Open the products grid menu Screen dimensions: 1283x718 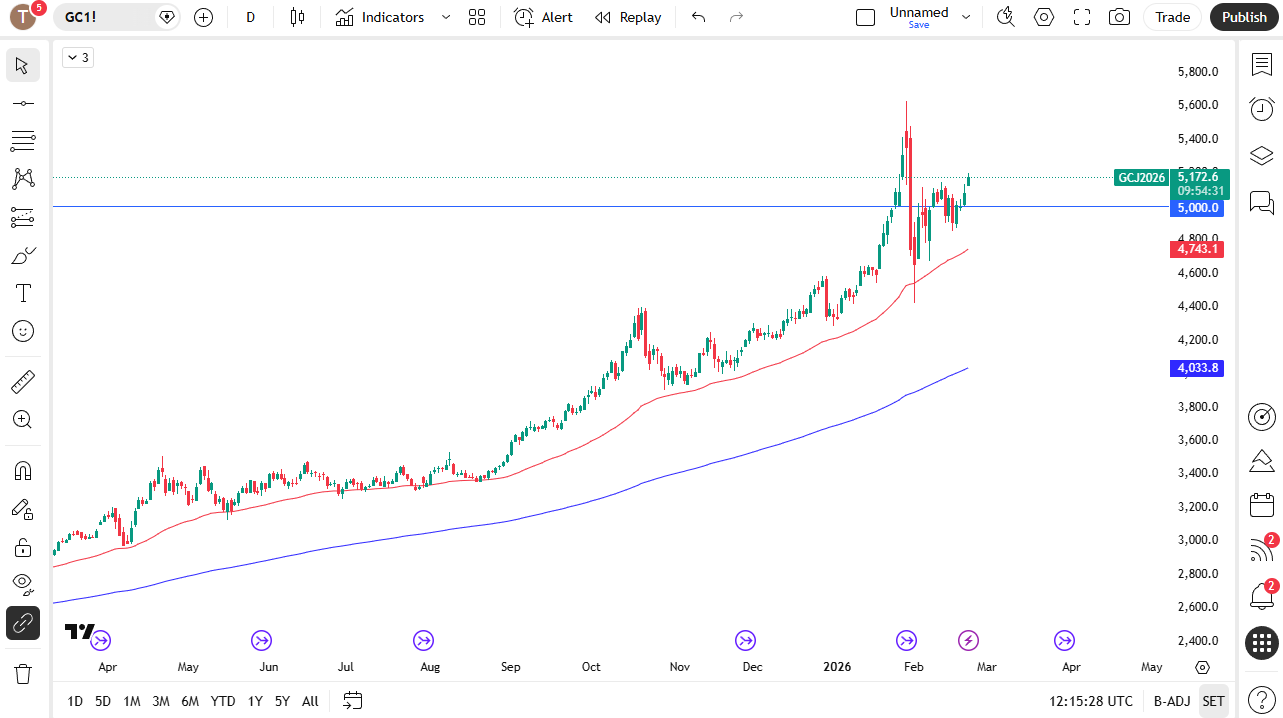click(x=1262, y=643)
